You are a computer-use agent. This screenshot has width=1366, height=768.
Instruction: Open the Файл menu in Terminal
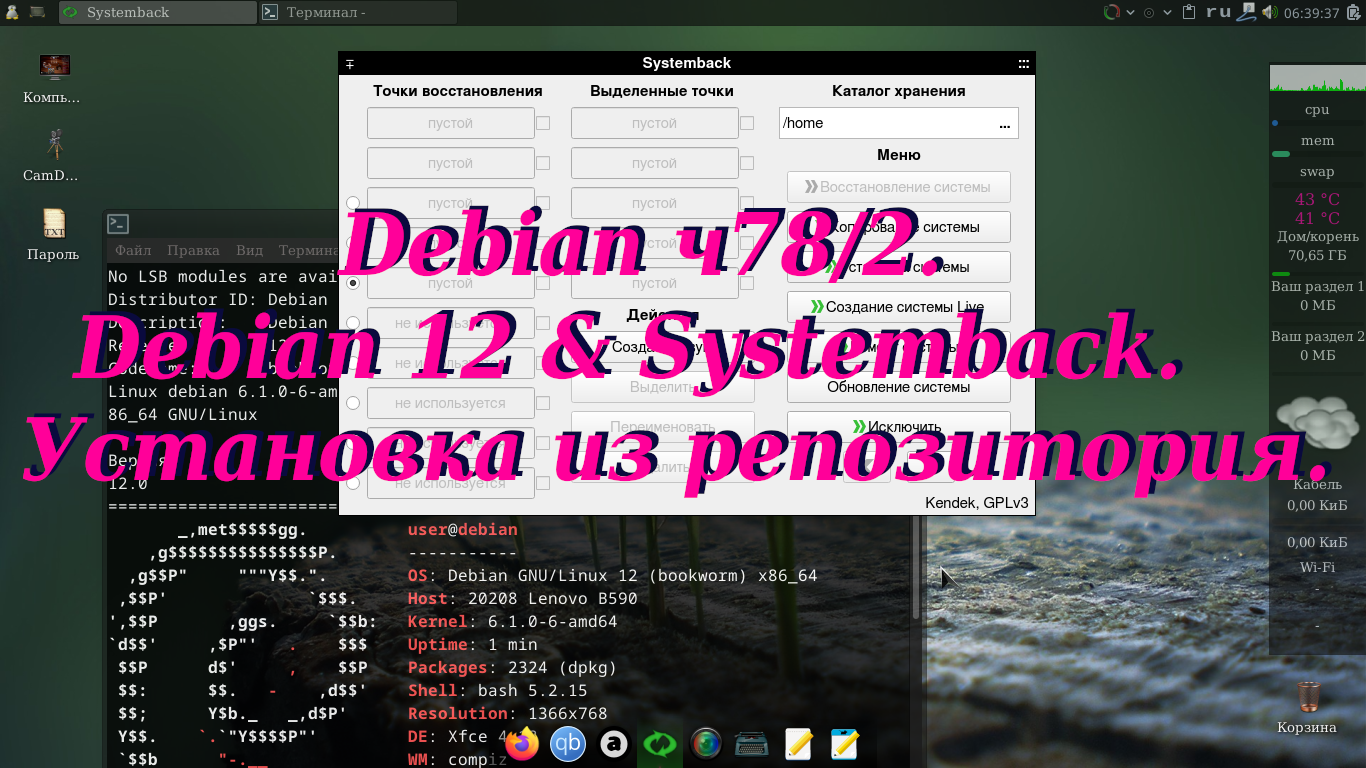coord(133,250)
